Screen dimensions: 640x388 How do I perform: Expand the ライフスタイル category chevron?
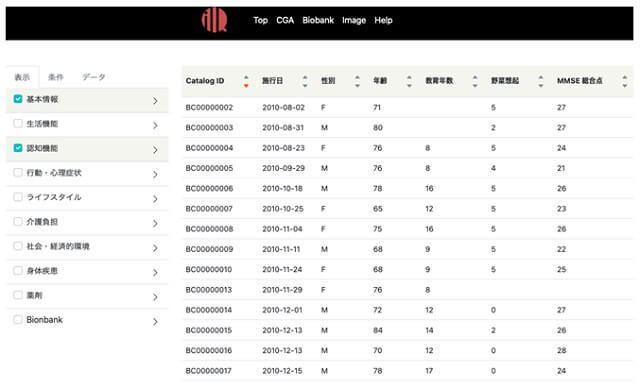pyautogui.click(x=155, y=199)
